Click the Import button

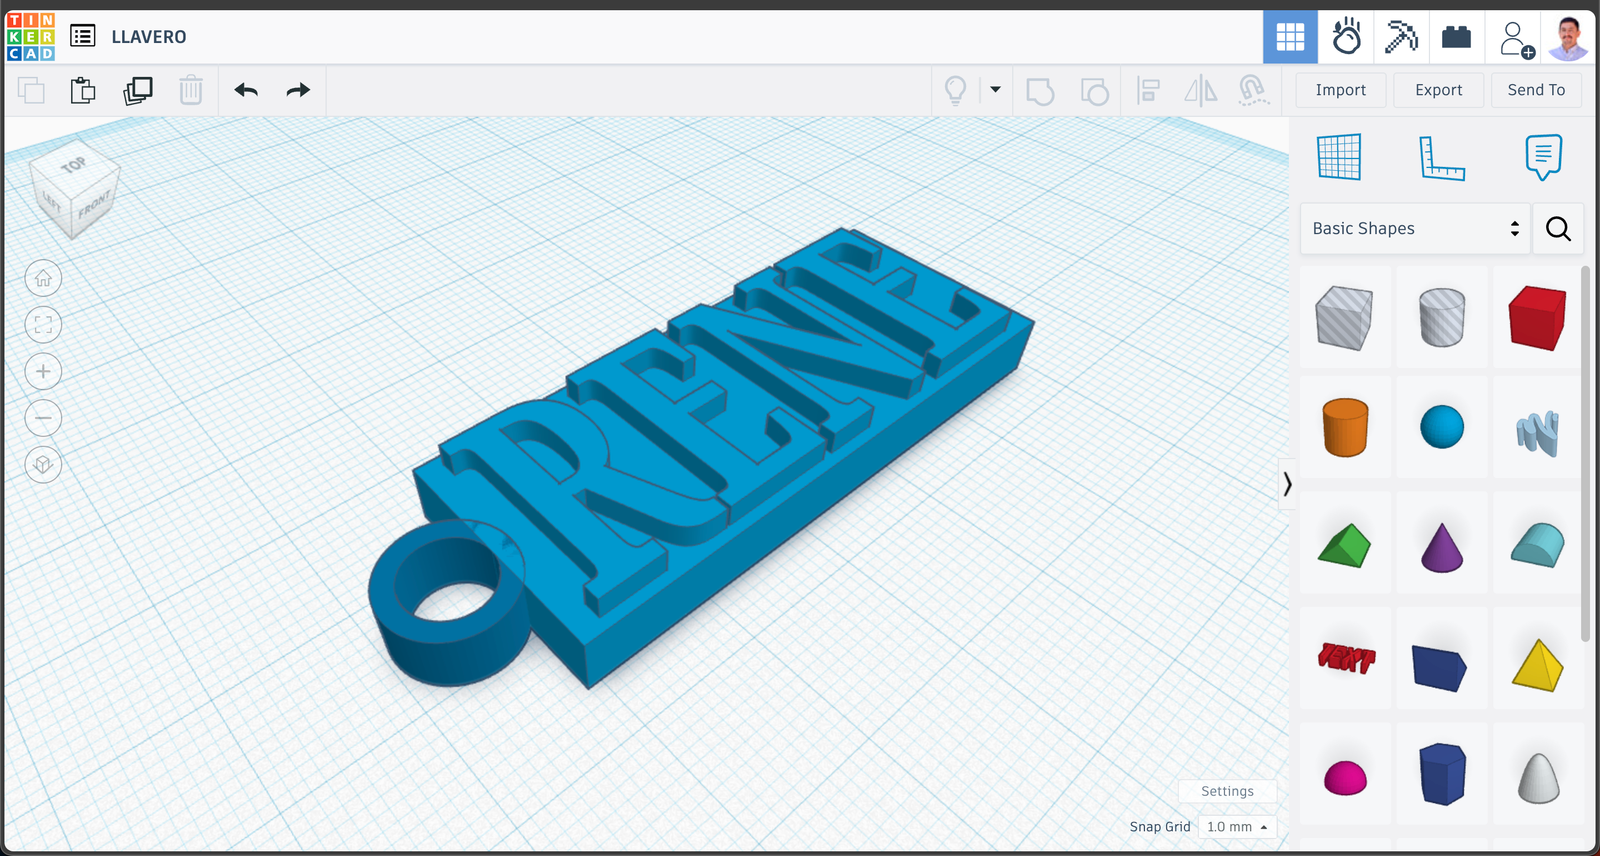coord(1341,90)
